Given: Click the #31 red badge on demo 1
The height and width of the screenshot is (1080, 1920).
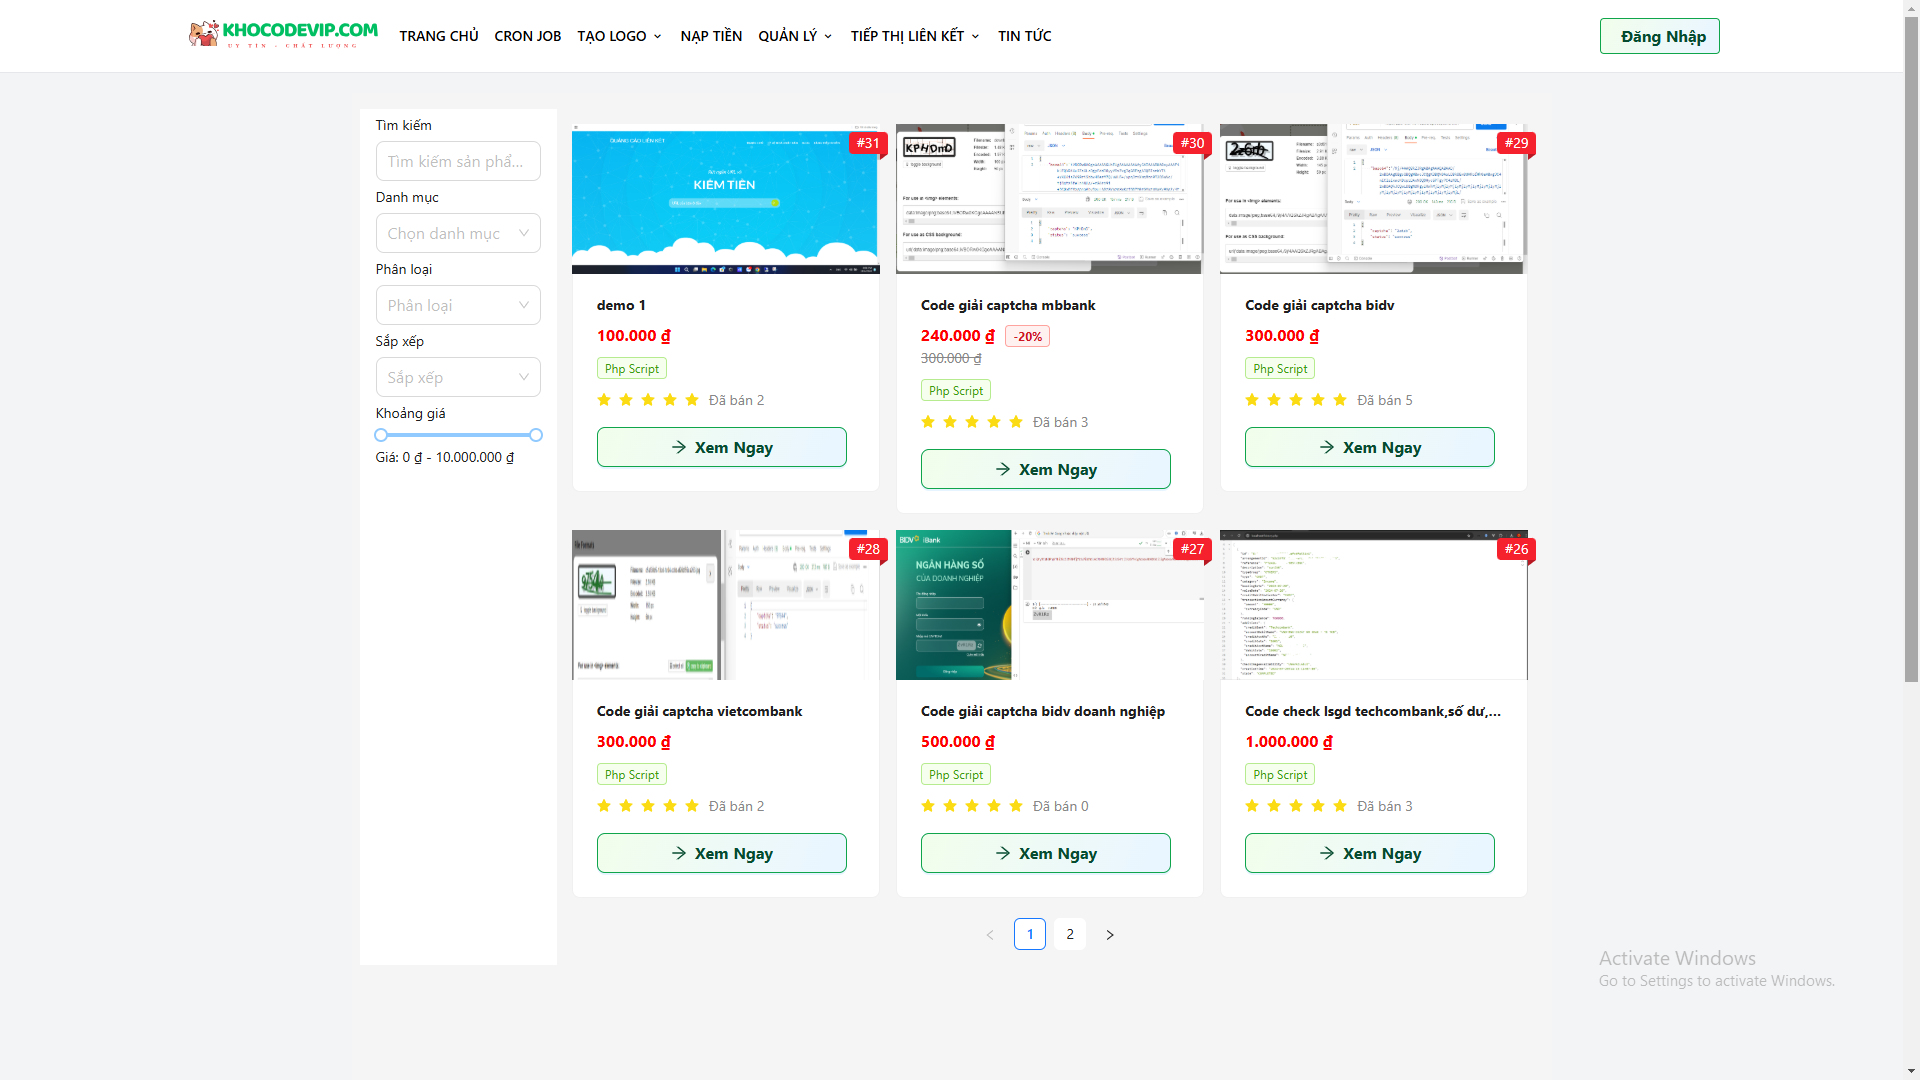Looking at the screenshot, I should pyautogui.click(x=868, y=143).
